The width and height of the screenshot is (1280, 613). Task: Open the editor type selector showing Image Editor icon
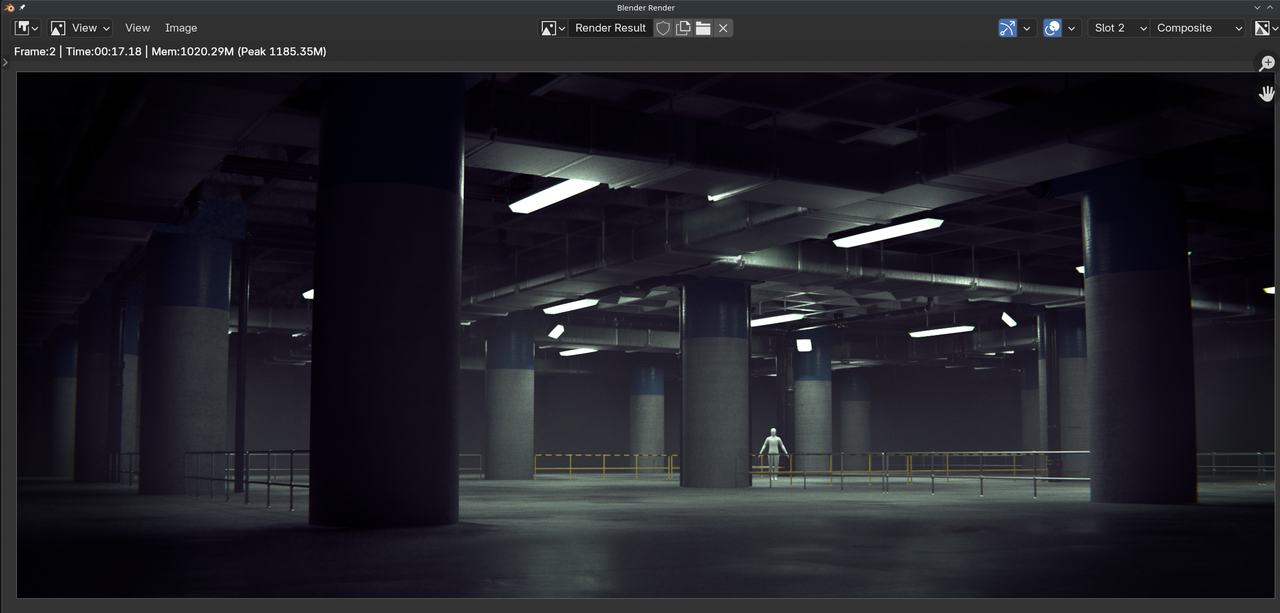[22, 27]
